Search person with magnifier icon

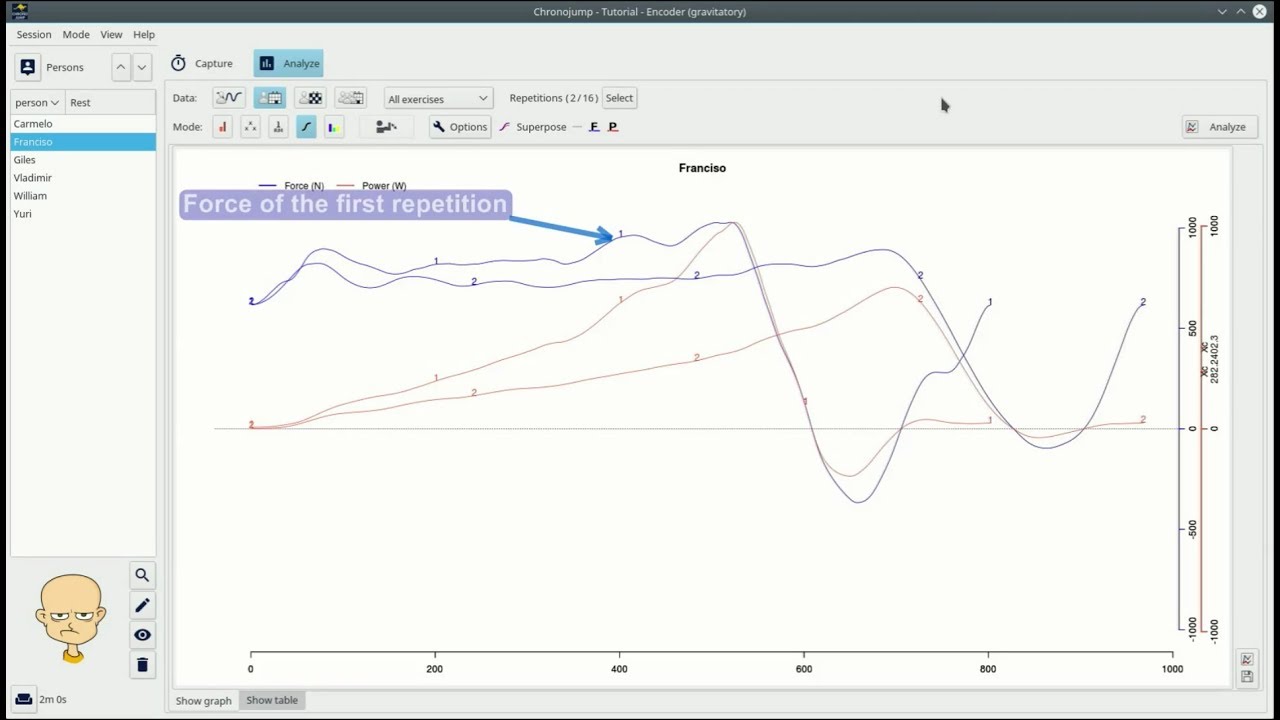pos(142,575)
